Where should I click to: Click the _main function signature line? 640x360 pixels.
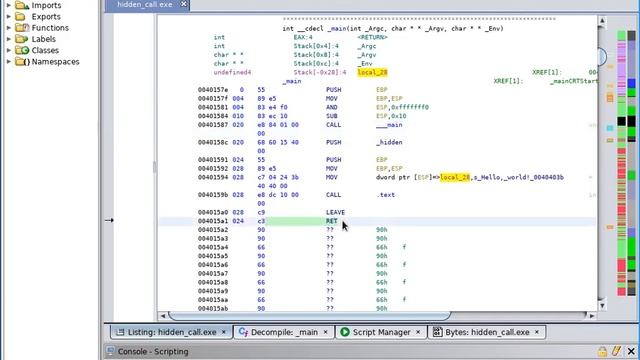coord(393,29)
